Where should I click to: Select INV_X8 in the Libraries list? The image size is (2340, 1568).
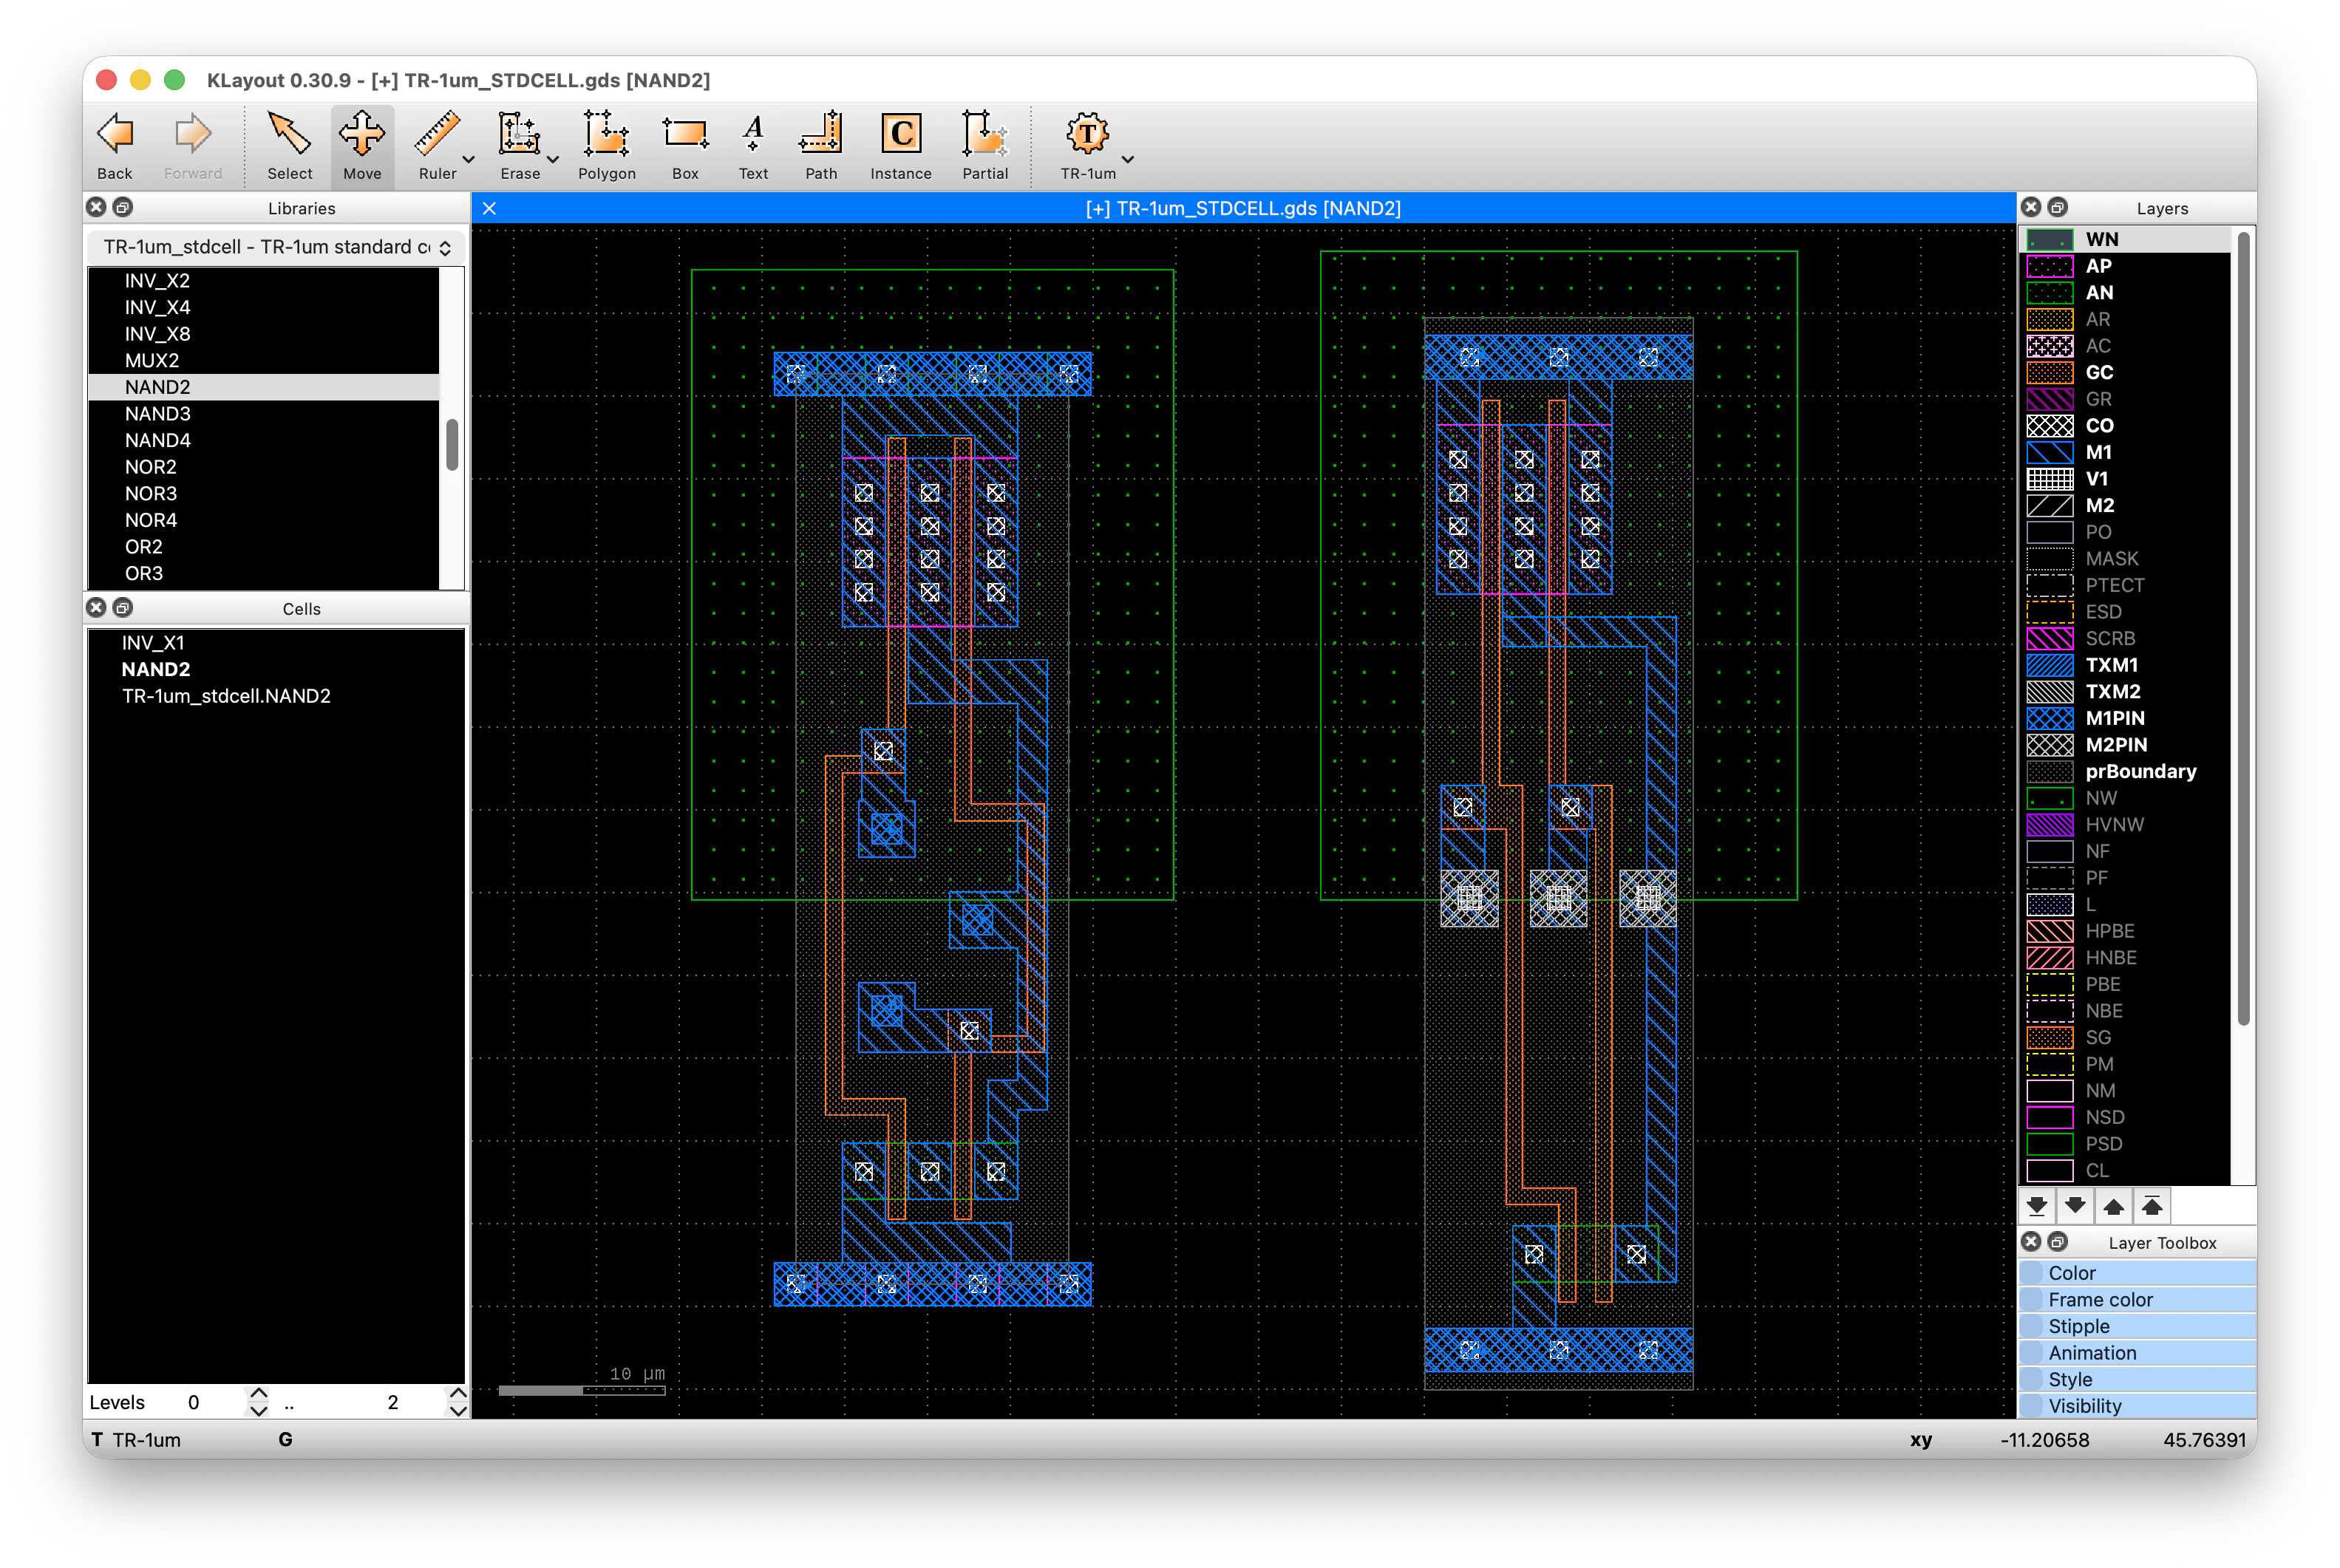pos(264,334)
